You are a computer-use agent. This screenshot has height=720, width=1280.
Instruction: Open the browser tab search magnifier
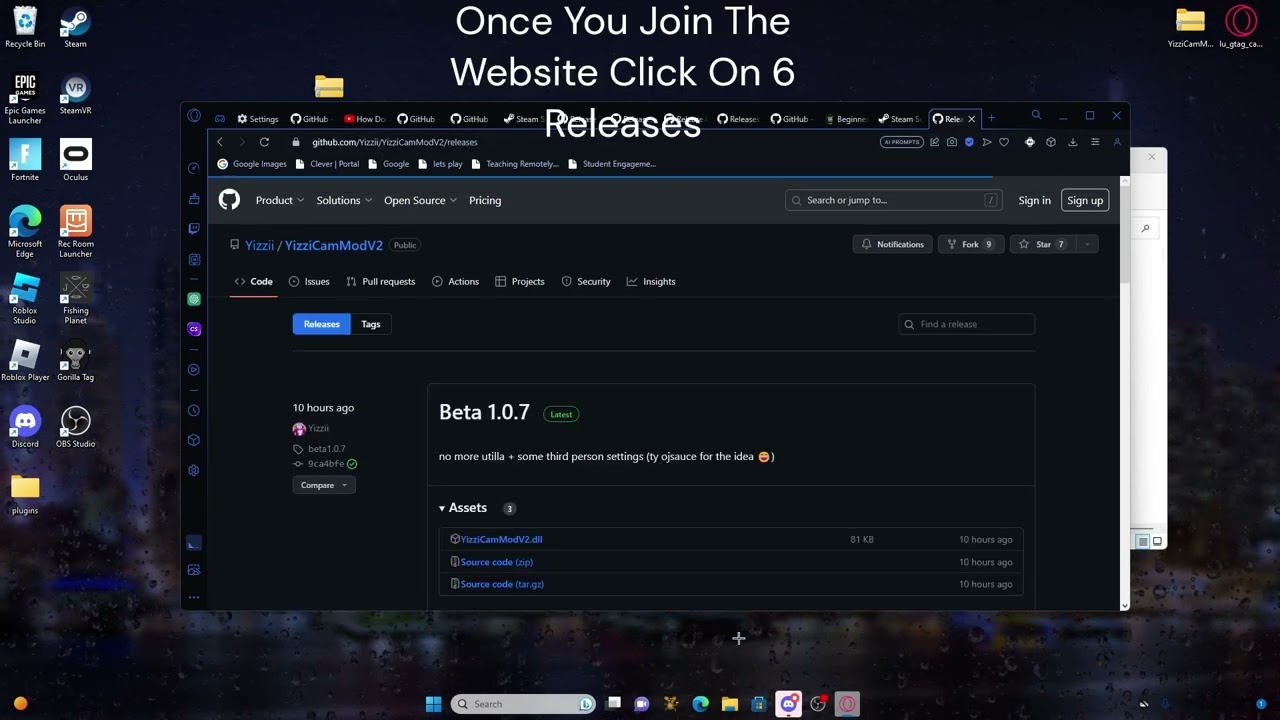pyautogui.click(x=1036, y=116)
